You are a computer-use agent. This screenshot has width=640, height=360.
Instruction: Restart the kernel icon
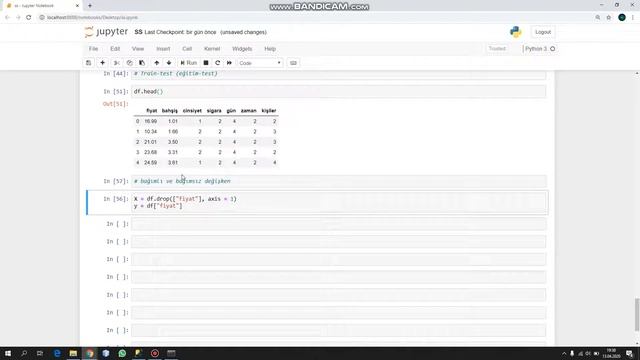coord(218,63)
